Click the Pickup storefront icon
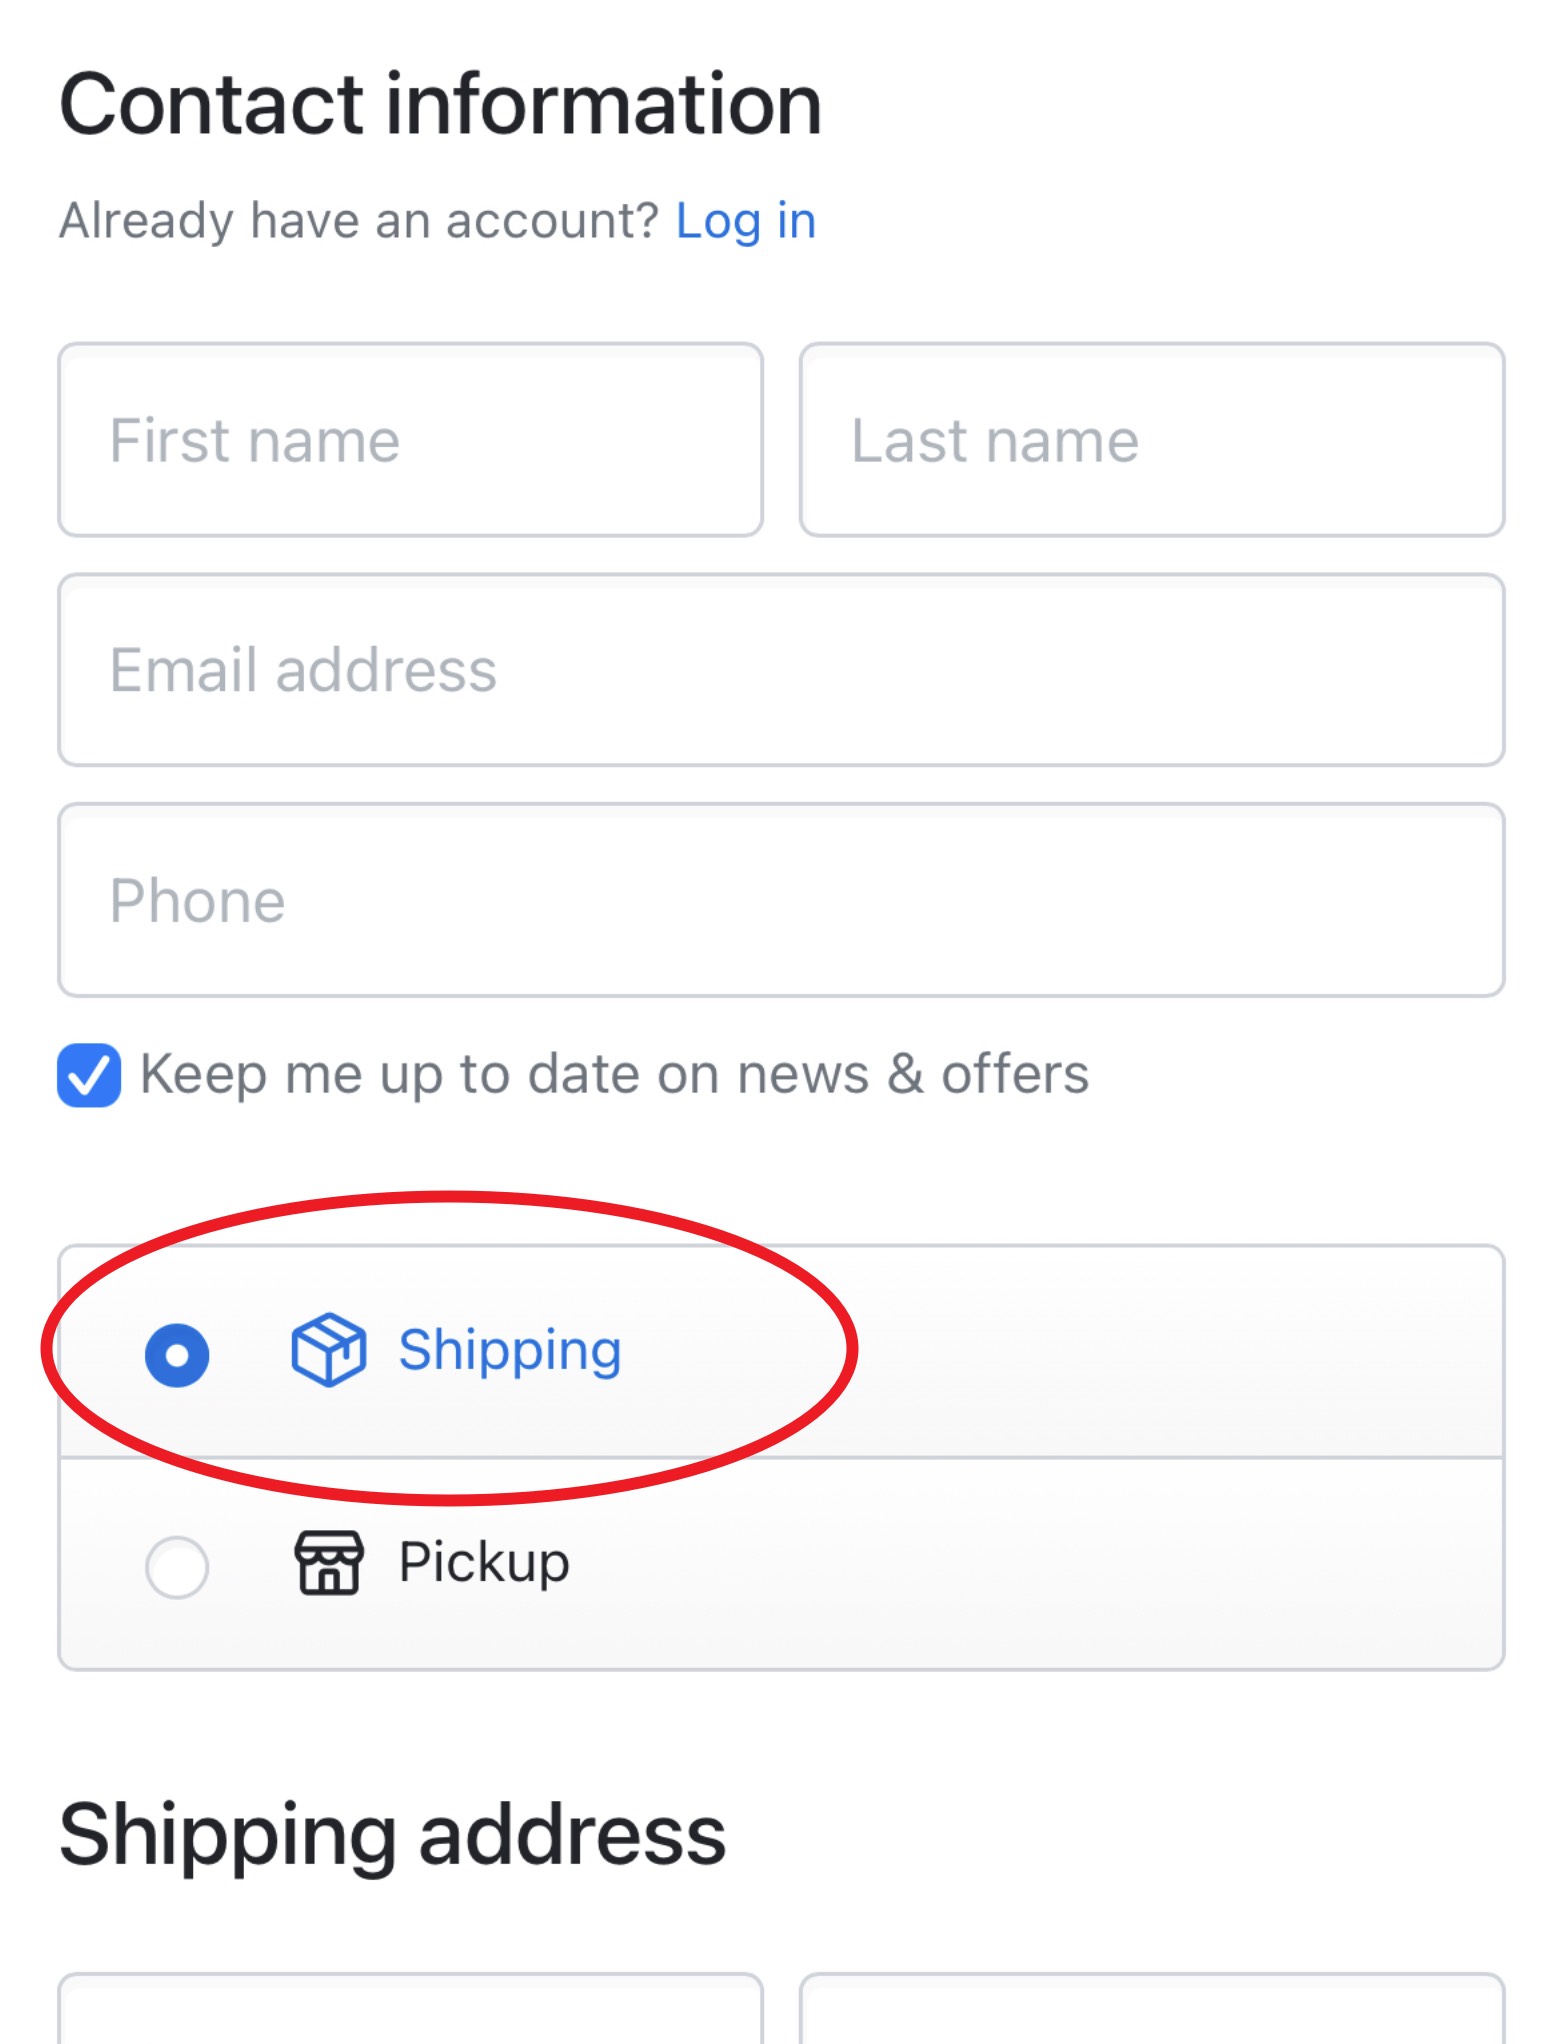Viewport: 1562px width, 2044px height. point(328,1562)
